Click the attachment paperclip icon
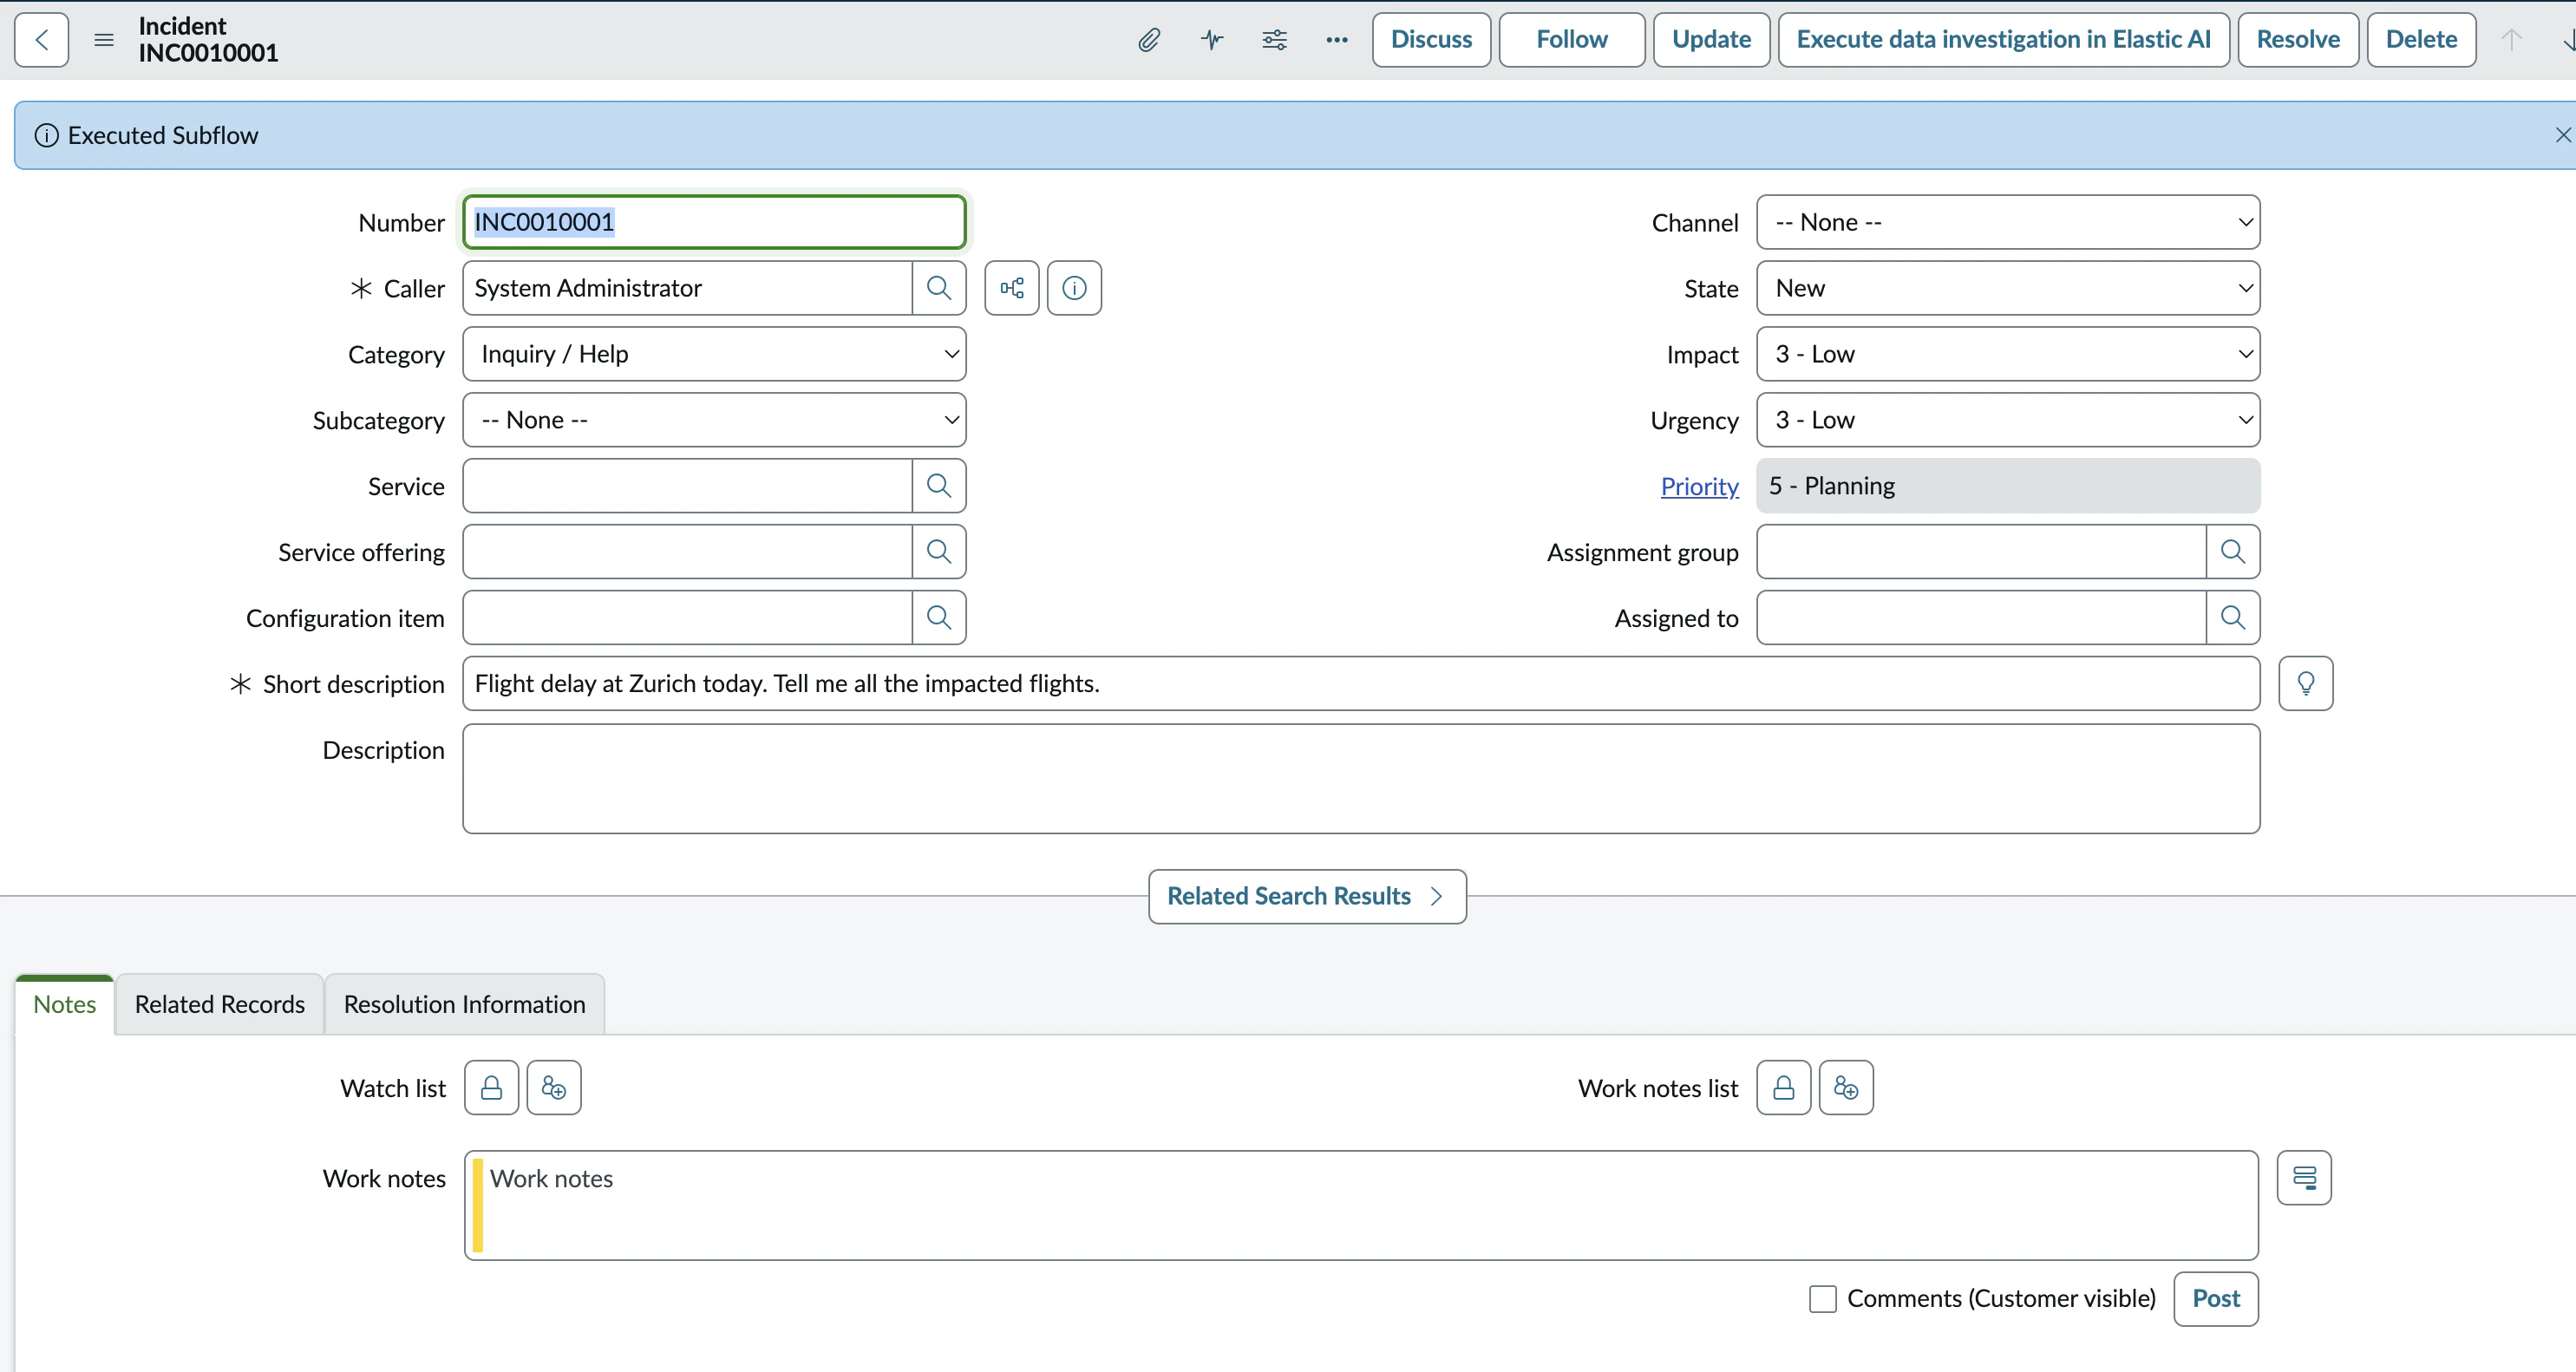This screenshot has height=1372, width=2576. coord(1149,40)
